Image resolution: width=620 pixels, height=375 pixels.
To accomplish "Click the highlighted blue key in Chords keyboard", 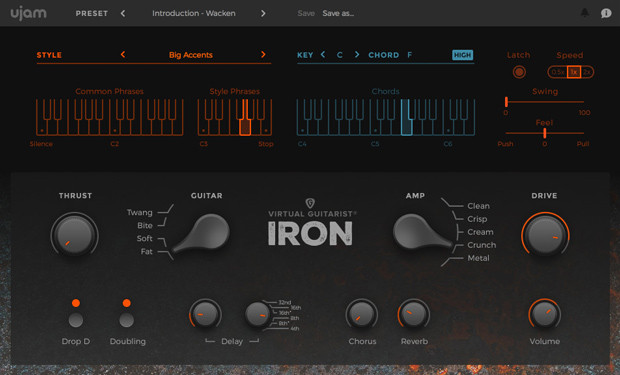I will pos(406,127).
